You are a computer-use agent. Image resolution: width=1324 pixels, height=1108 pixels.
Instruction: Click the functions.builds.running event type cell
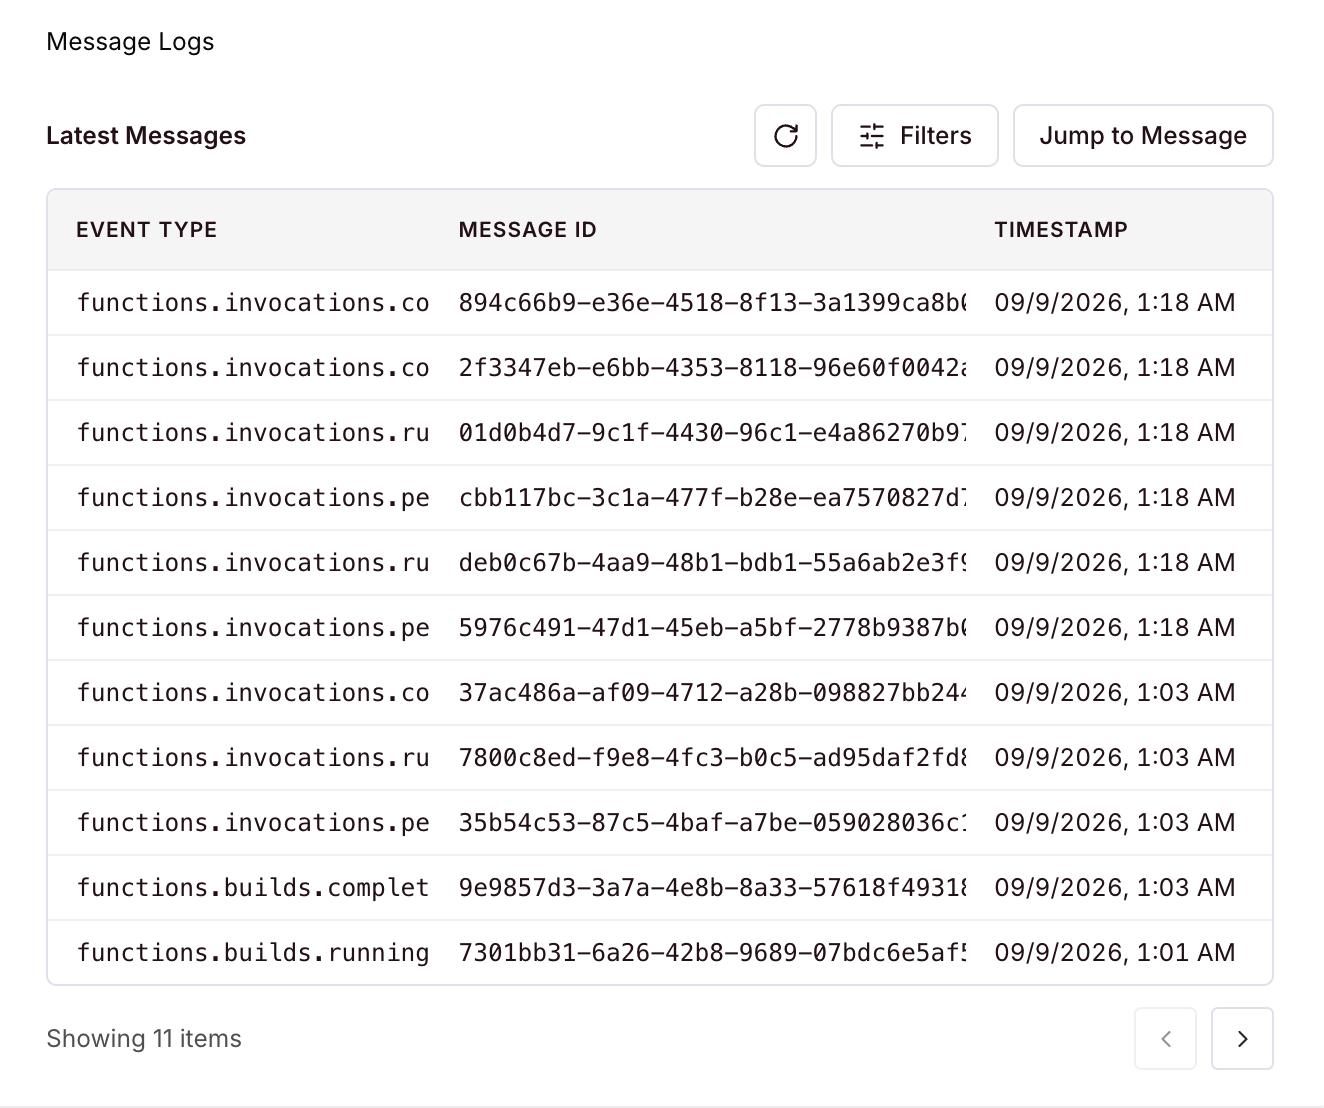click(253, 952)
